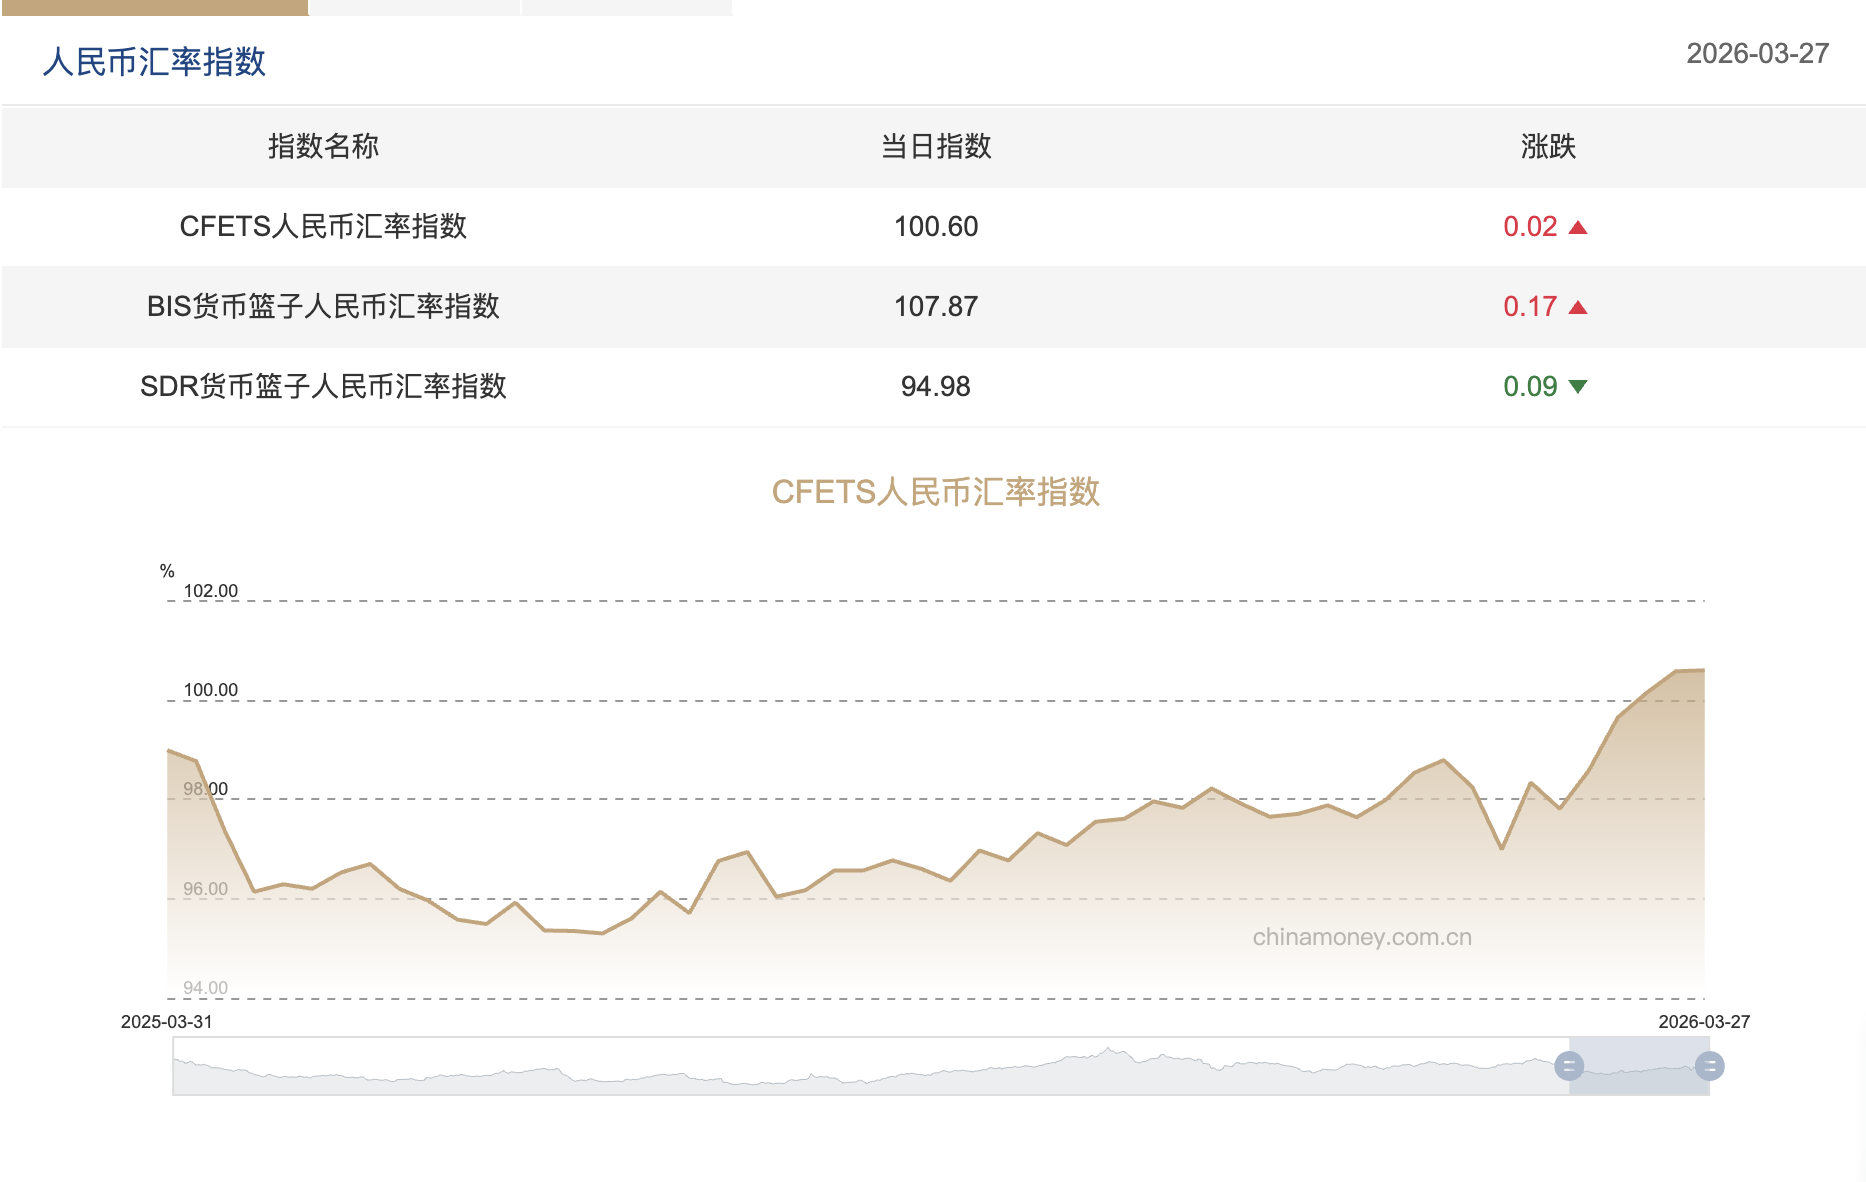Click the left handle of the zoom slider
Image resolution: width=1866 pixels, height=1182 pixels.
pyautogui.click(x=1568, y=1066)
